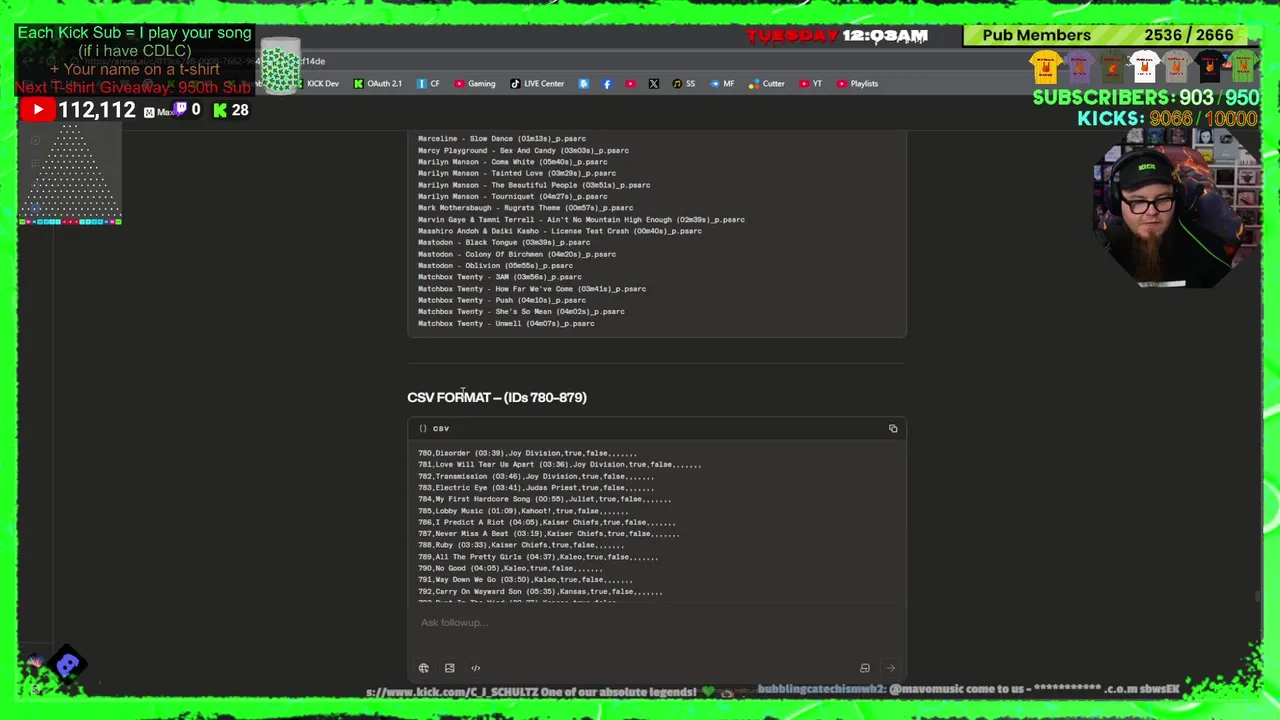The image size is (1280, 720).
Task: Select Marilyn Manson - The Beautiful People line
Action: point(534,185)
